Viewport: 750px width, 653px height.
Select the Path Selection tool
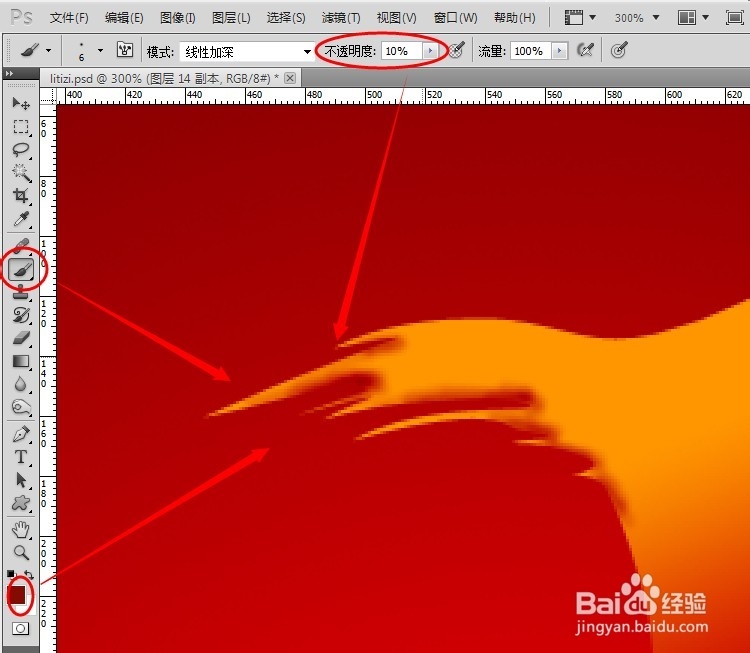coord(21,480)
